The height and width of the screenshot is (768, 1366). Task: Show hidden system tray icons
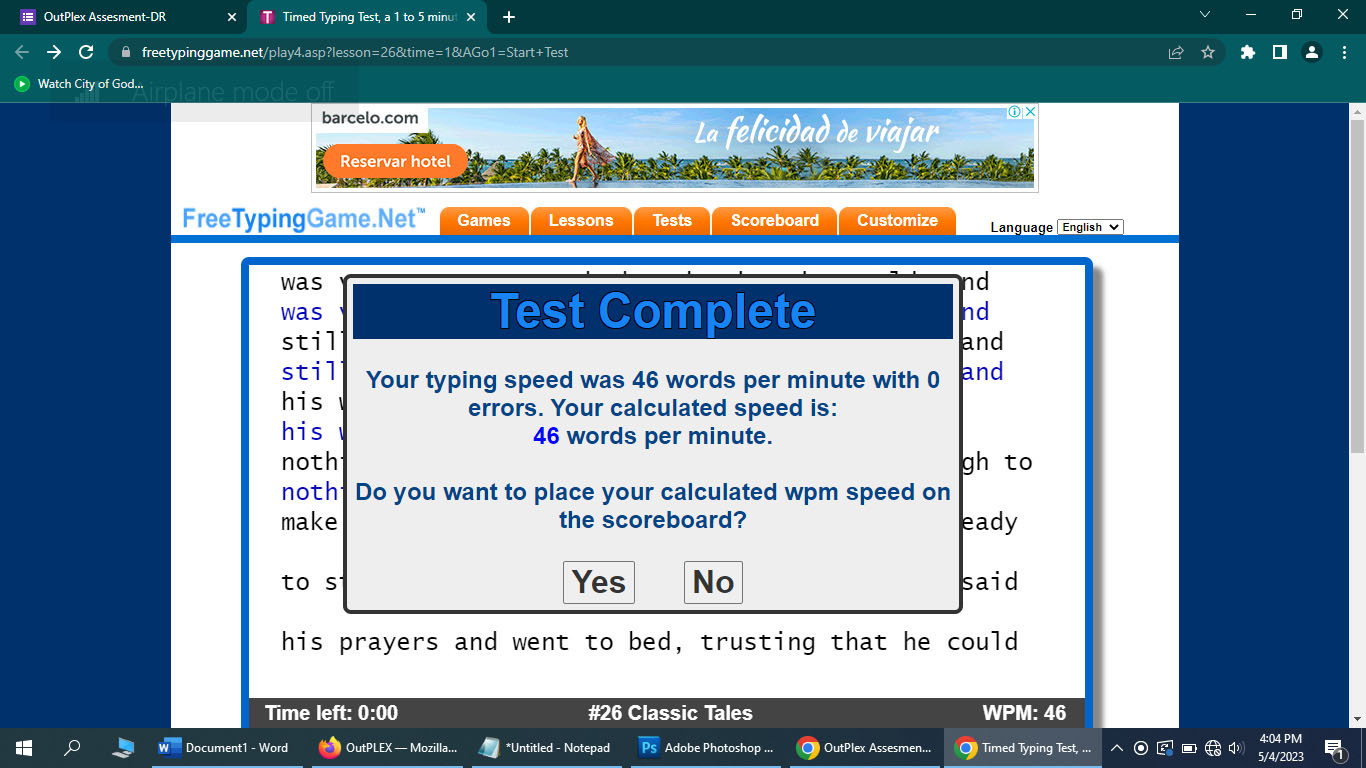1117,748
